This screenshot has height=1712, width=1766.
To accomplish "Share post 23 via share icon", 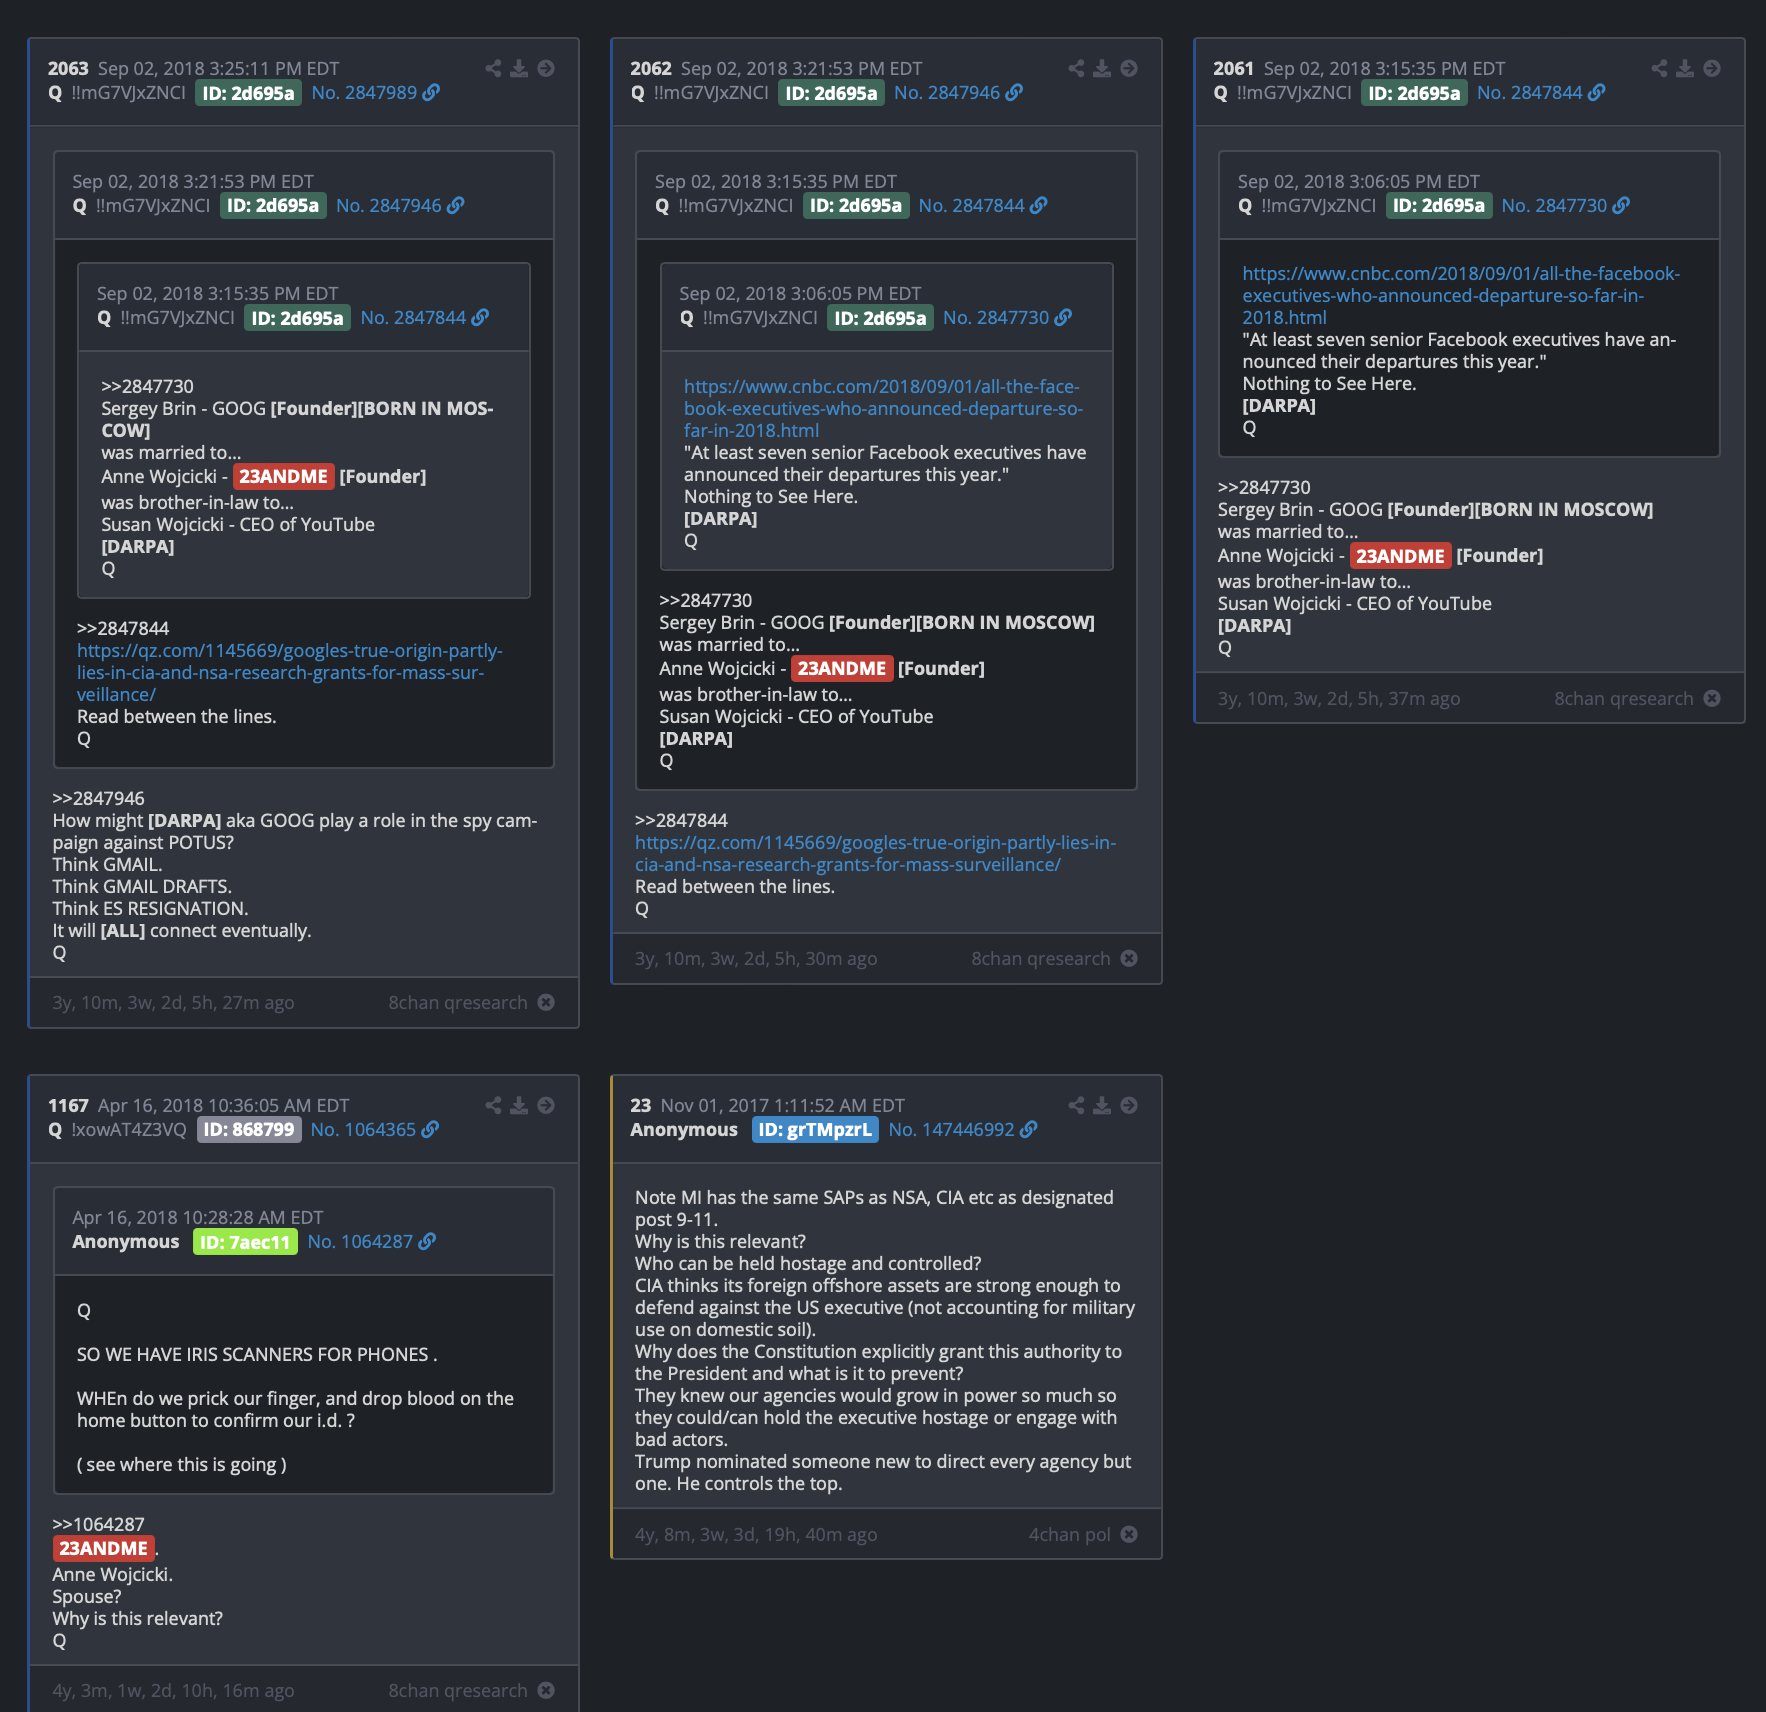I will coord(1076,1105).
